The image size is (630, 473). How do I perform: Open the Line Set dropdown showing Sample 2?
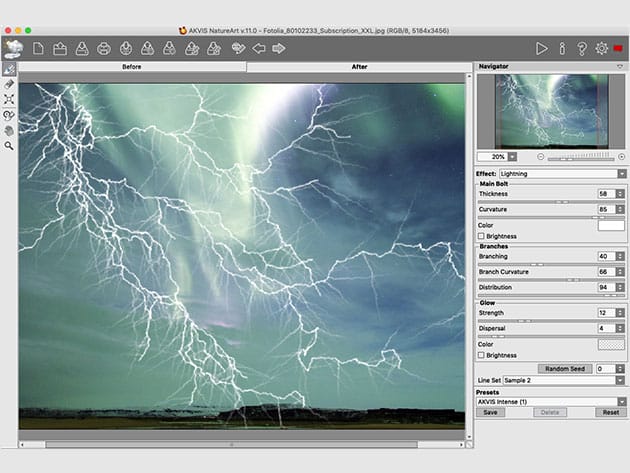(562, 381)
